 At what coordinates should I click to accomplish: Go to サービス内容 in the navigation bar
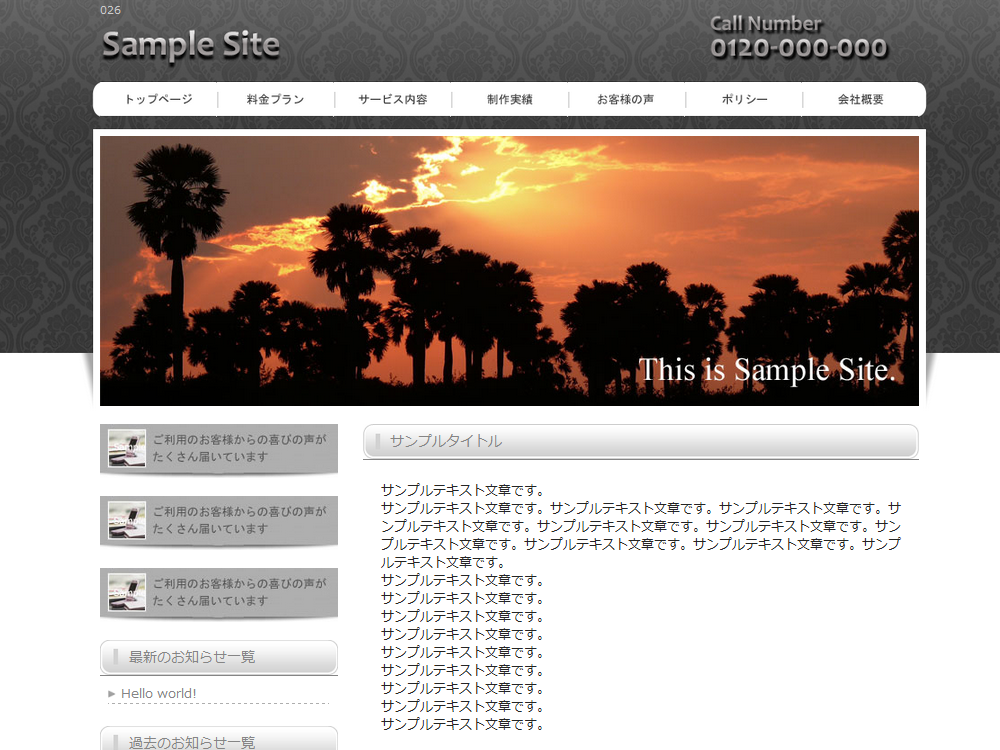coord(393,99)
